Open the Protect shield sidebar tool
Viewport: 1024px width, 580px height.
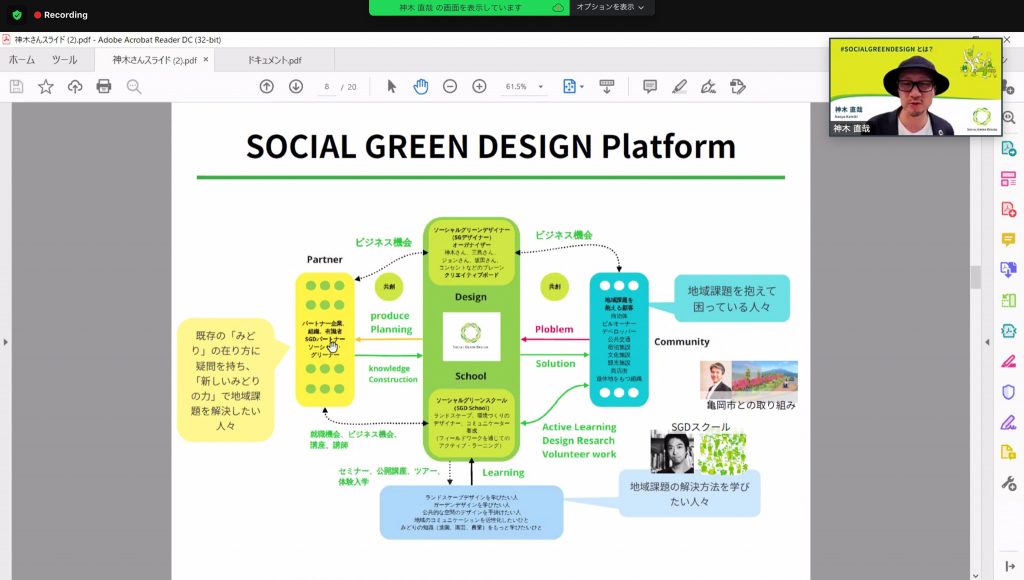[1008, 392]
